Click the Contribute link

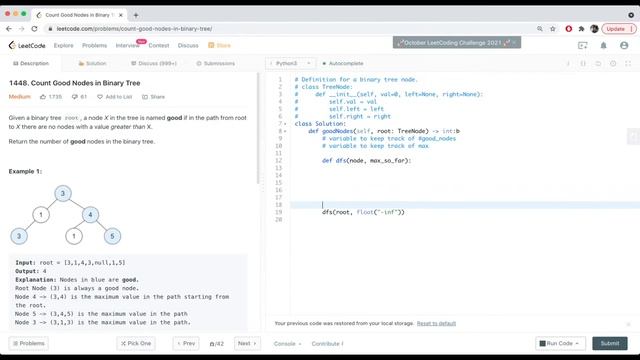tap(327, 344)
